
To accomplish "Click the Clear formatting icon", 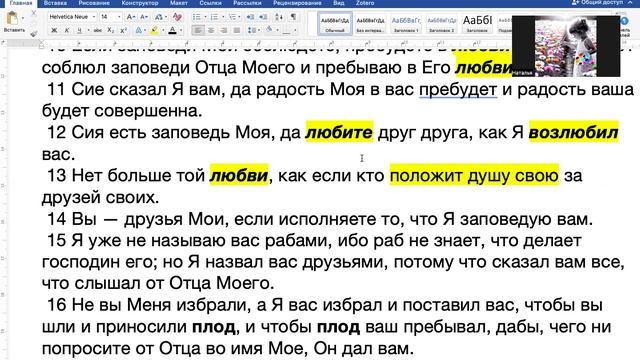I will (x=177, y=17).
